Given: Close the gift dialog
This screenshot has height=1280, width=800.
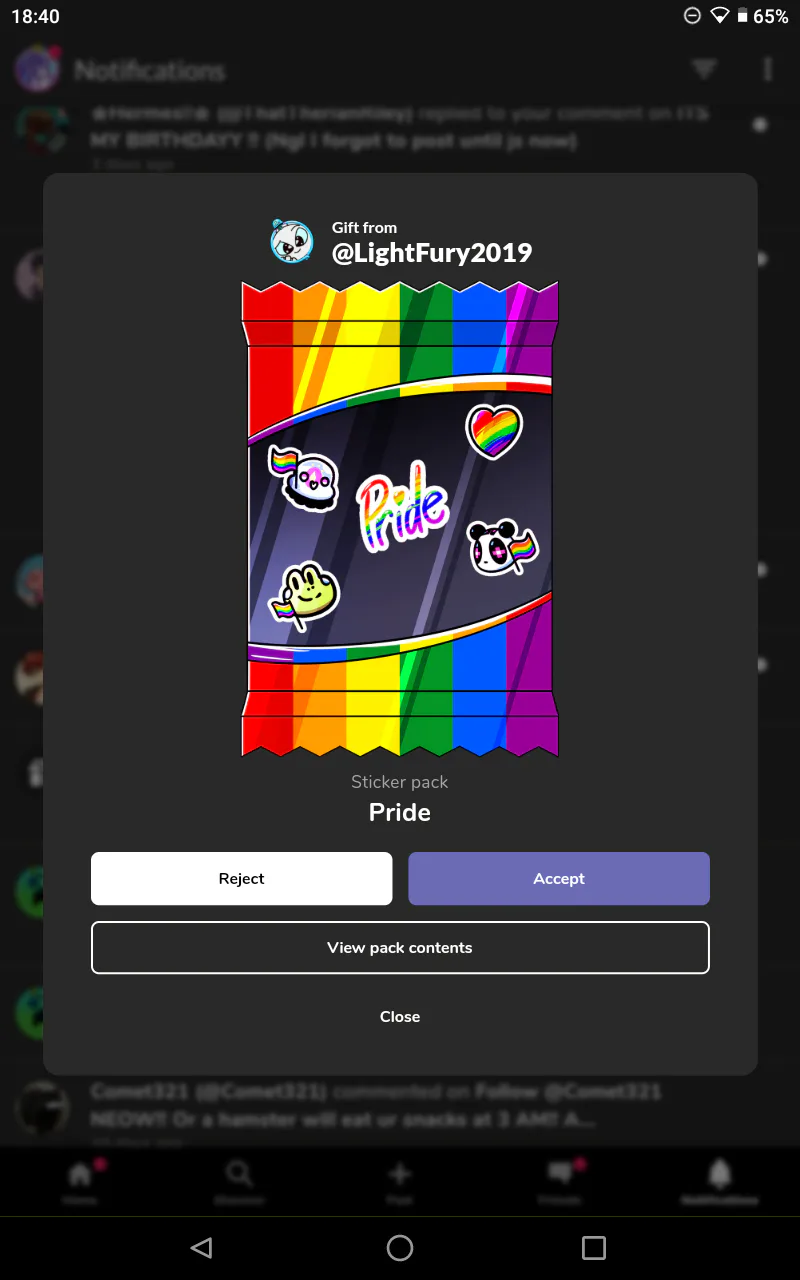Looking at the screenshot, I should [x=400, y=1017].
